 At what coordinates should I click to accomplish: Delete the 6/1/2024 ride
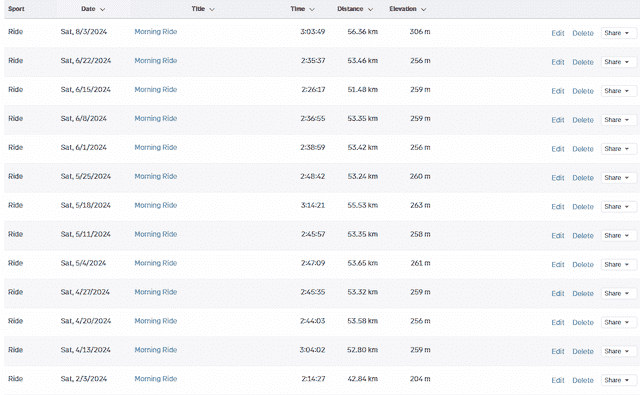583,149
